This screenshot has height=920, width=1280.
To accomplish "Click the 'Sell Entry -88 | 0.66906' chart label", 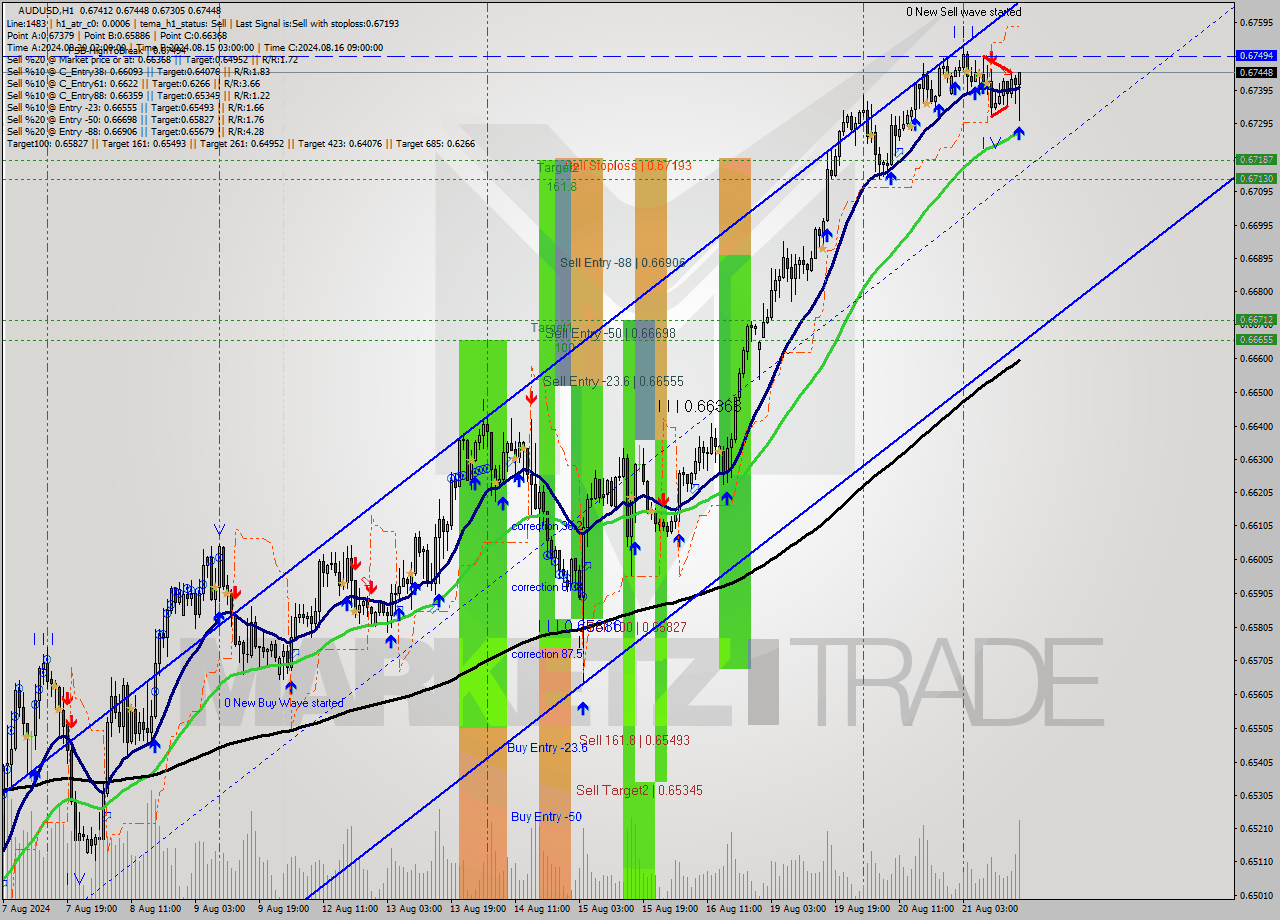I will pyautogui.click(x=623, y=262).
